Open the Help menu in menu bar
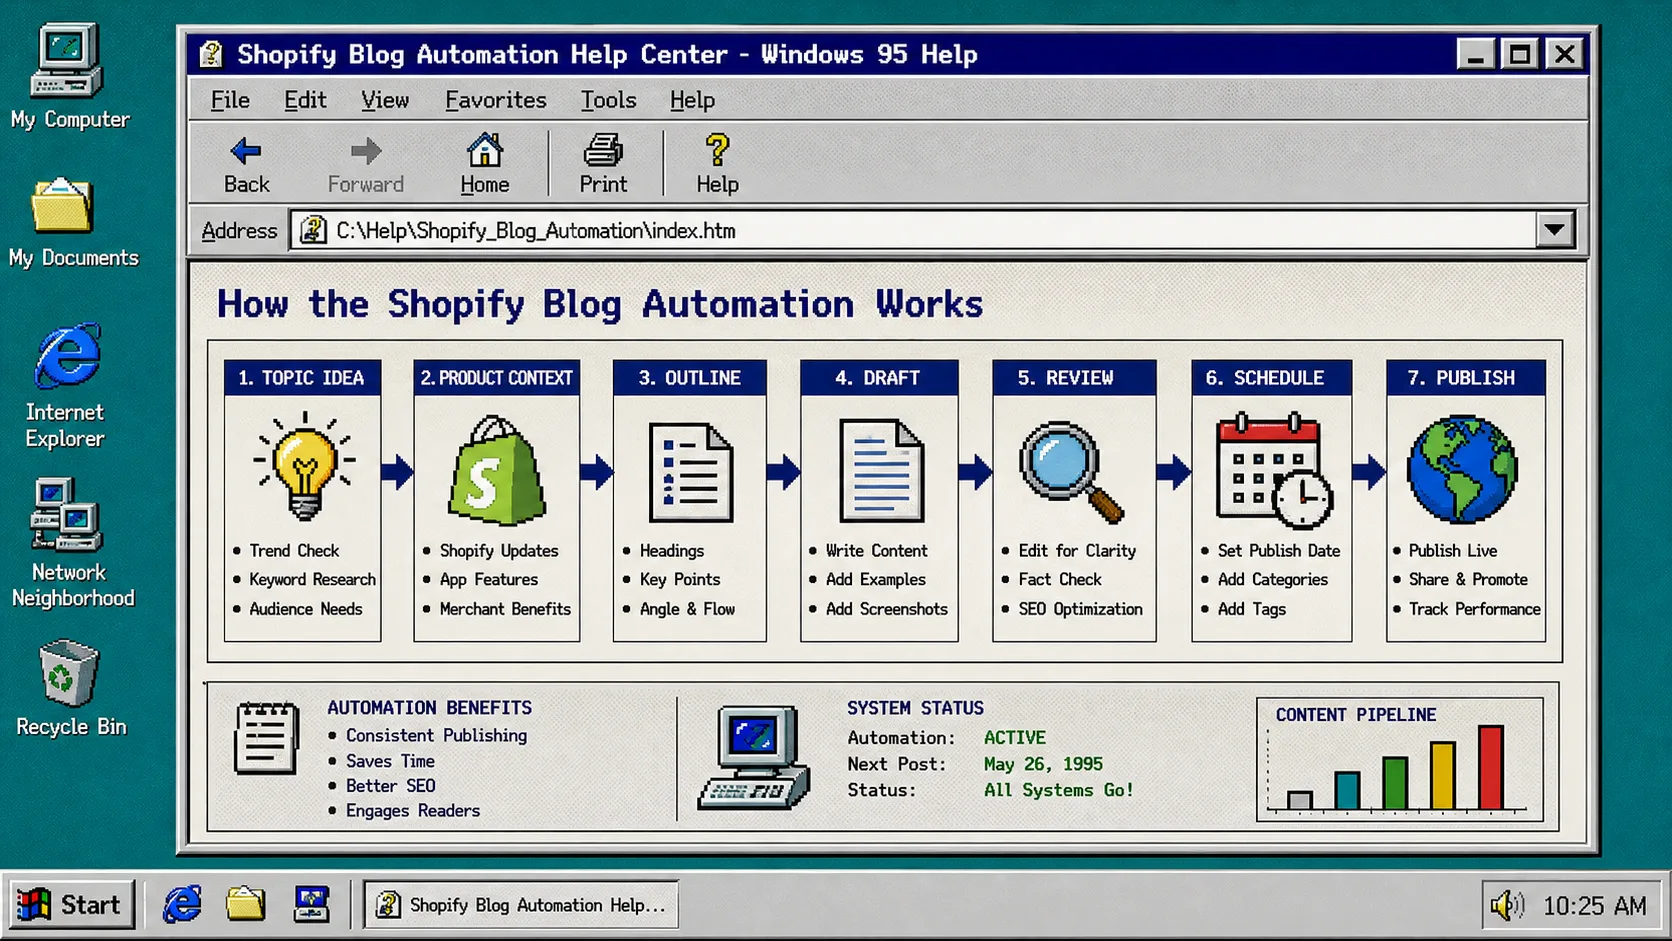The height and width of the screenshot is (941, 1672). click(692, 100)
